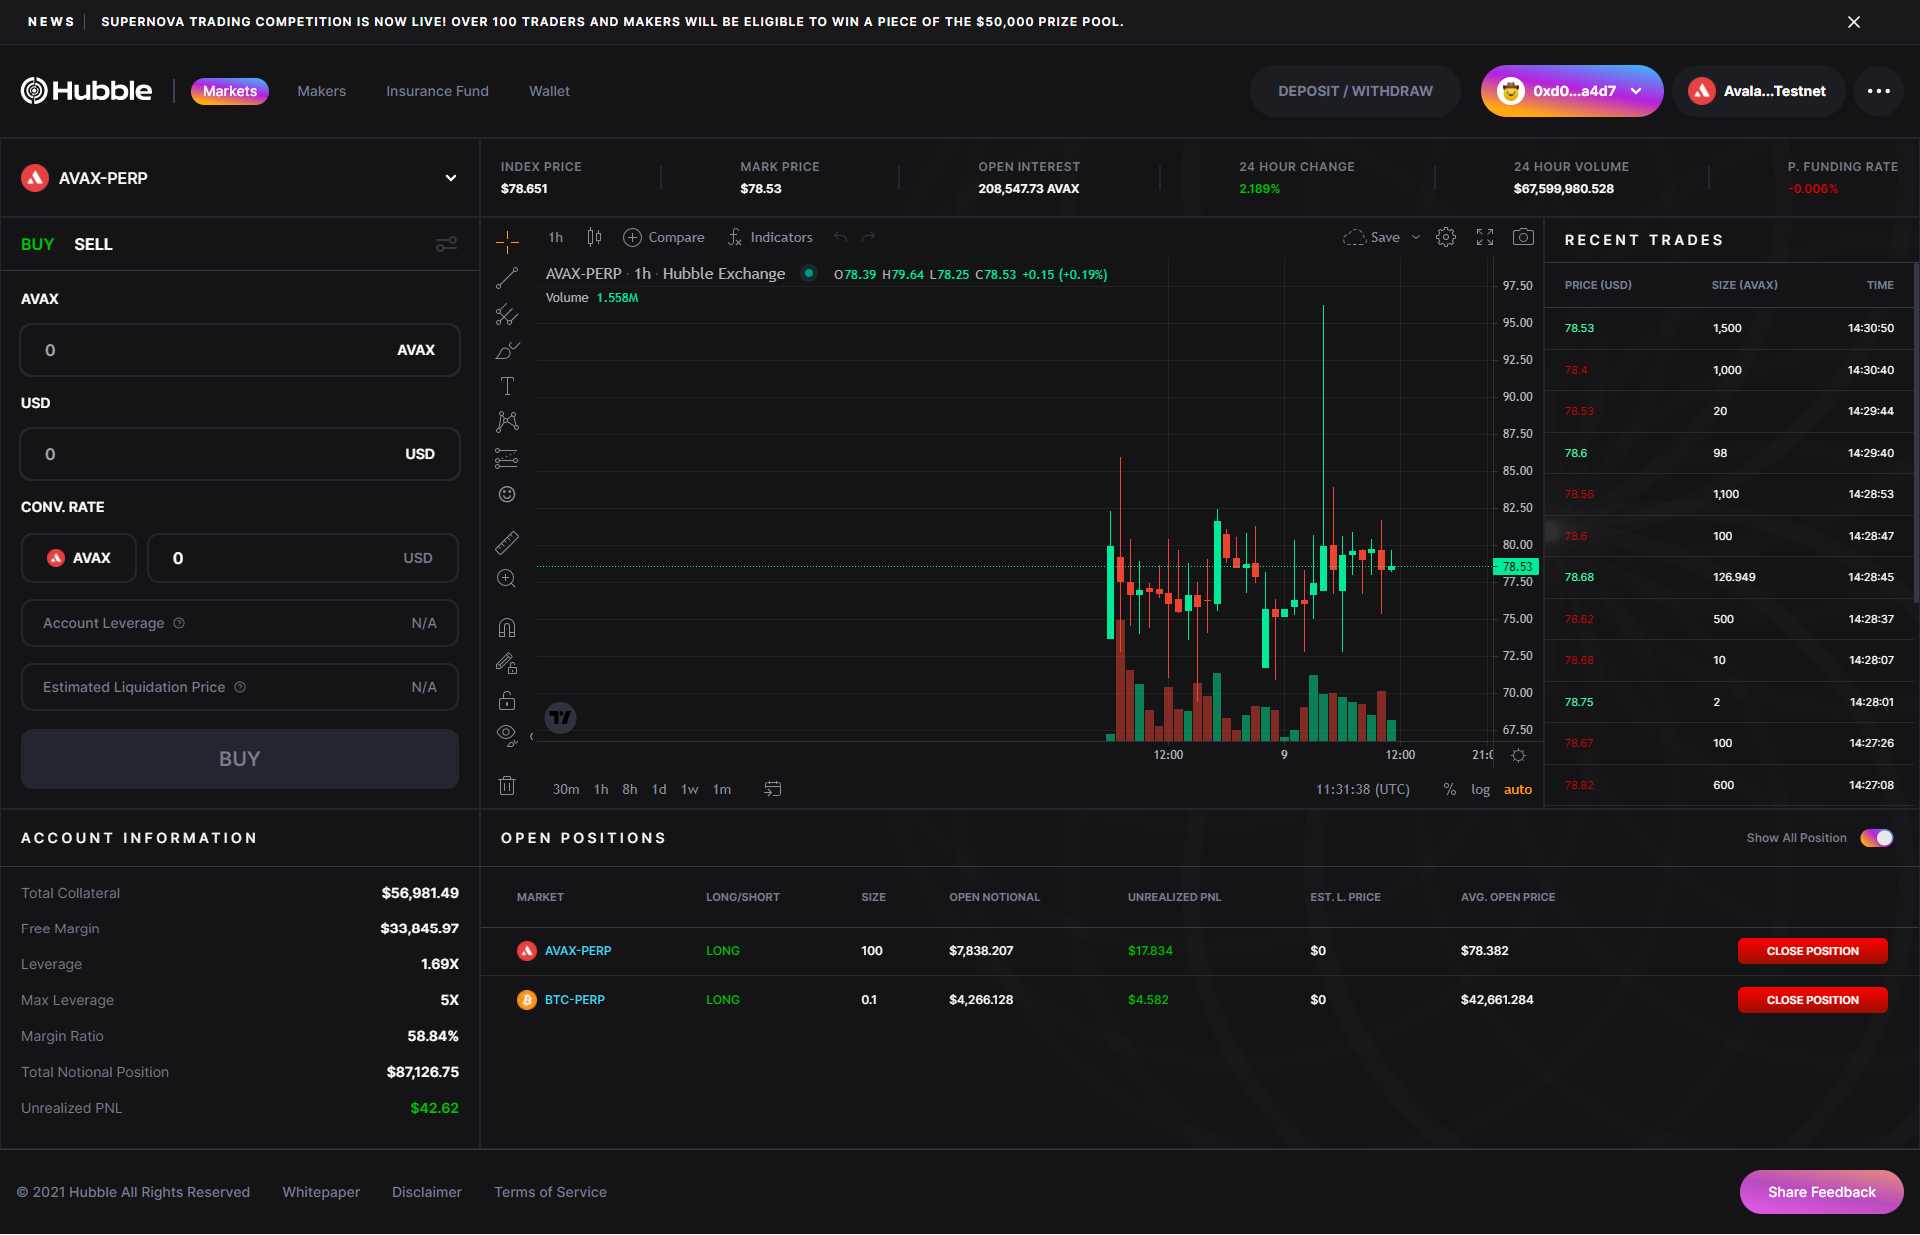Select the pitchfork drawing tool
Screen dimensions: 1920x1235
click(507, 315)
